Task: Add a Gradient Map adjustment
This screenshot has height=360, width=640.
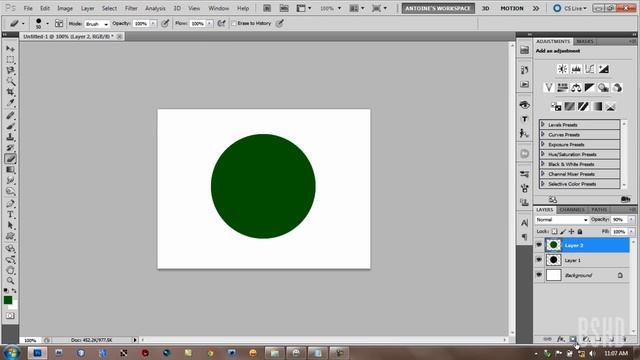Action: (x=597, y=107)
